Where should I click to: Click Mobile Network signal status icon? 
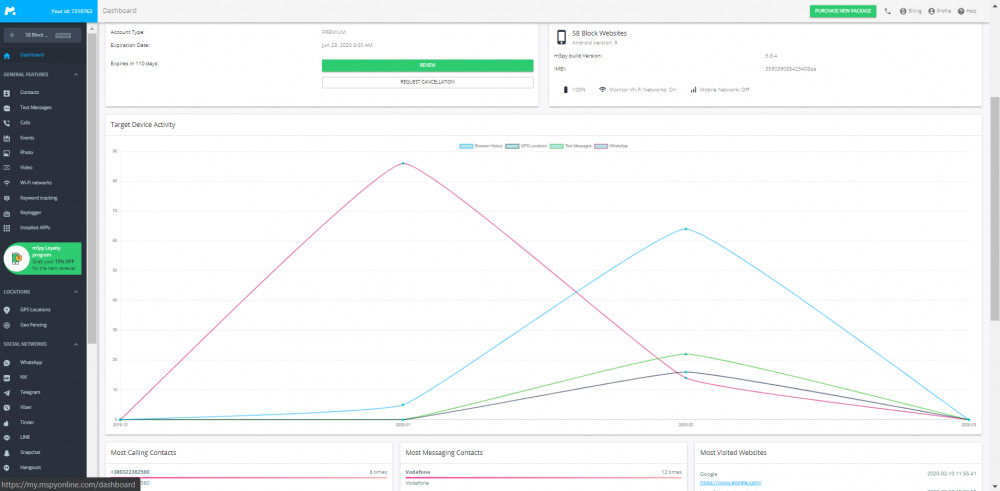[x=693, y=90]
